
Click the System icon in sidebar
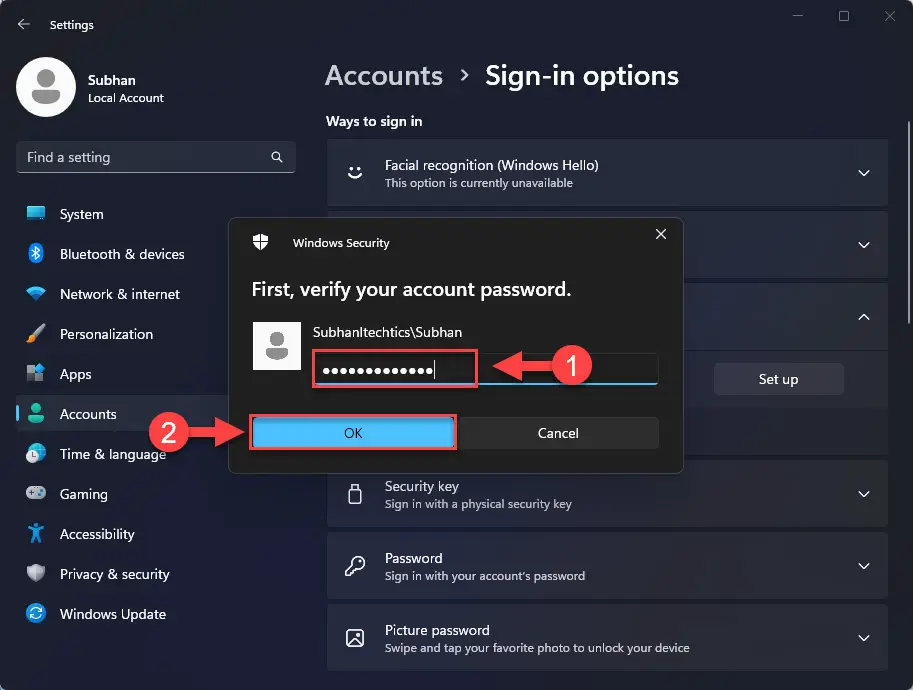pyautogui.click(x=36, y=214)
